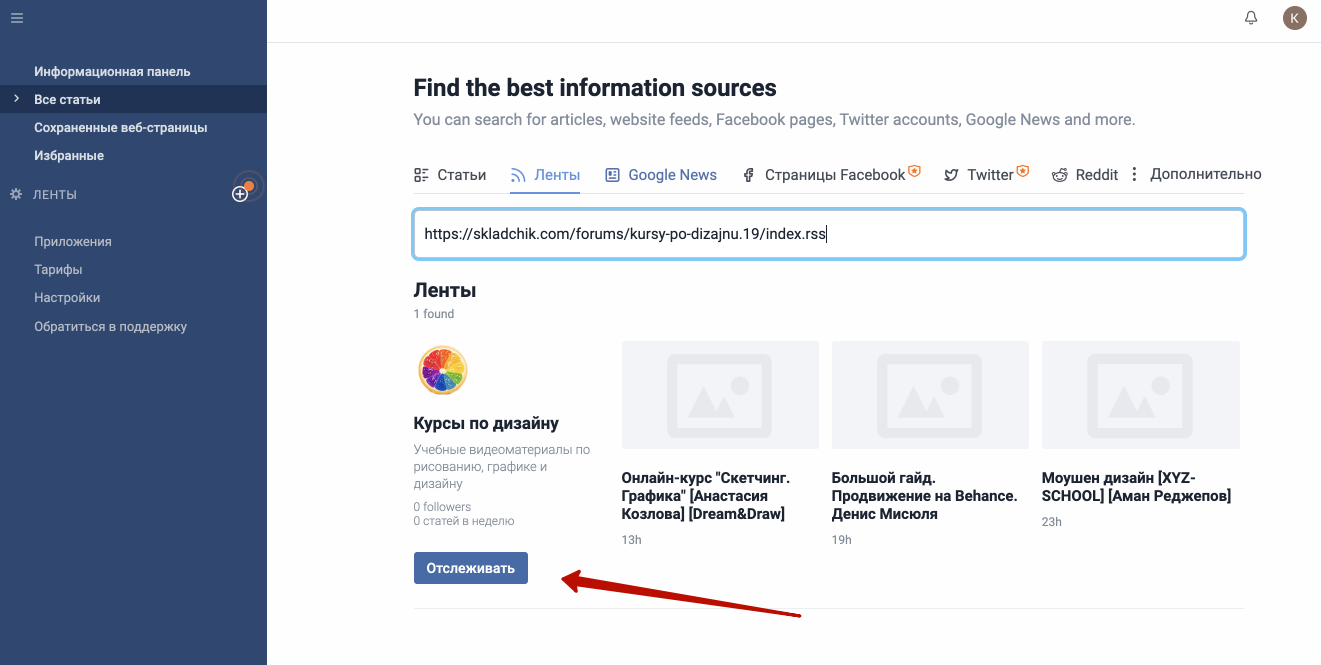This screenshot has height=665, width=1321.
Task: Open the user profile avatar
Action: (1295, 18)
